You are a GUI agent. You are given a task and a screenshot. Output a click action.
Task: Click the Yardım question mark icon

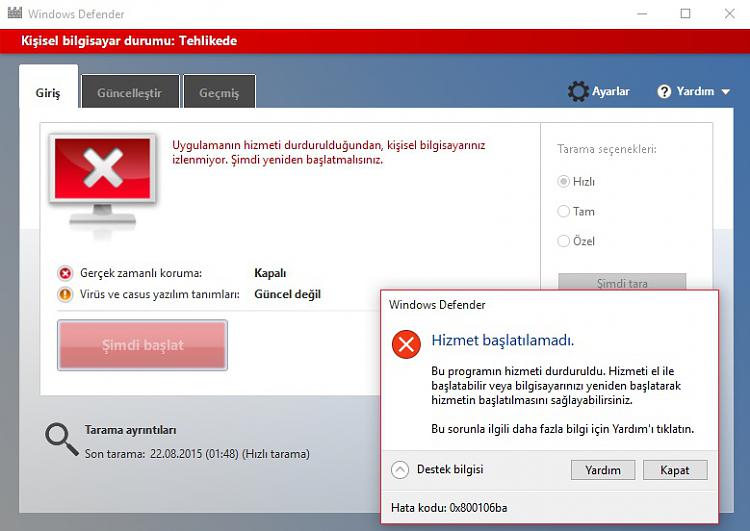pos(664,91)
